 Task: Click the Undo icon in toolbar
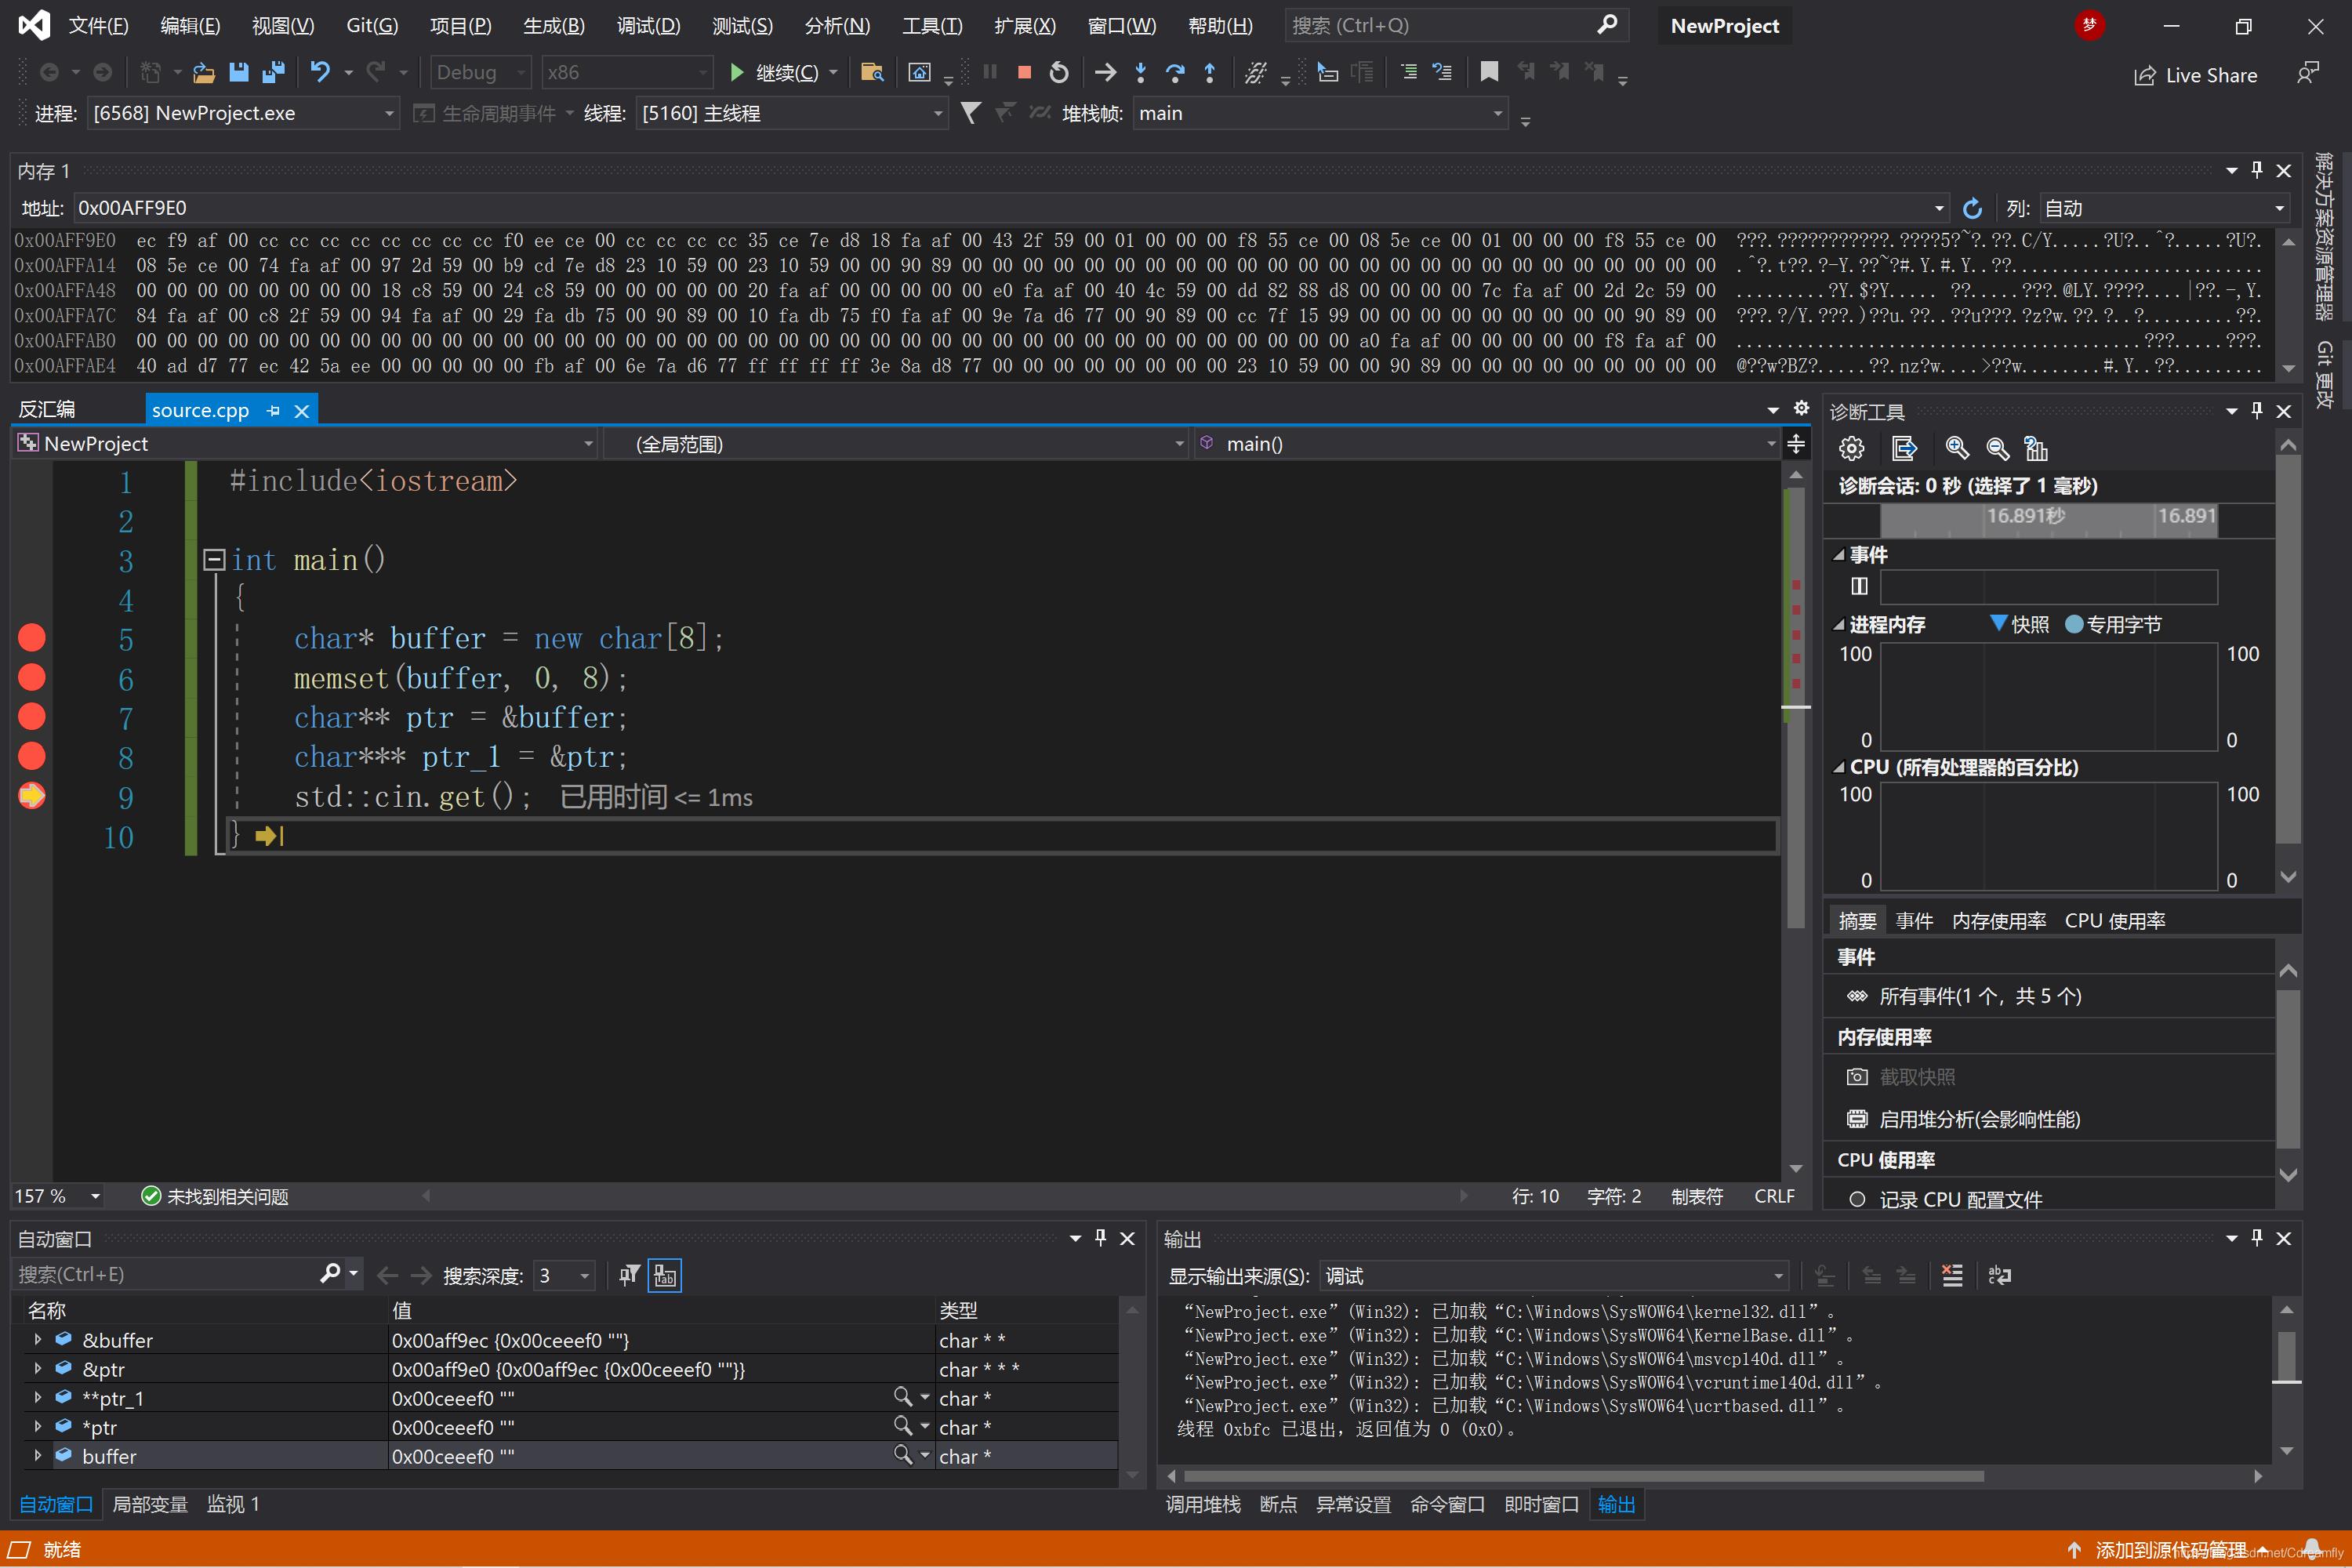click(320, 72)
